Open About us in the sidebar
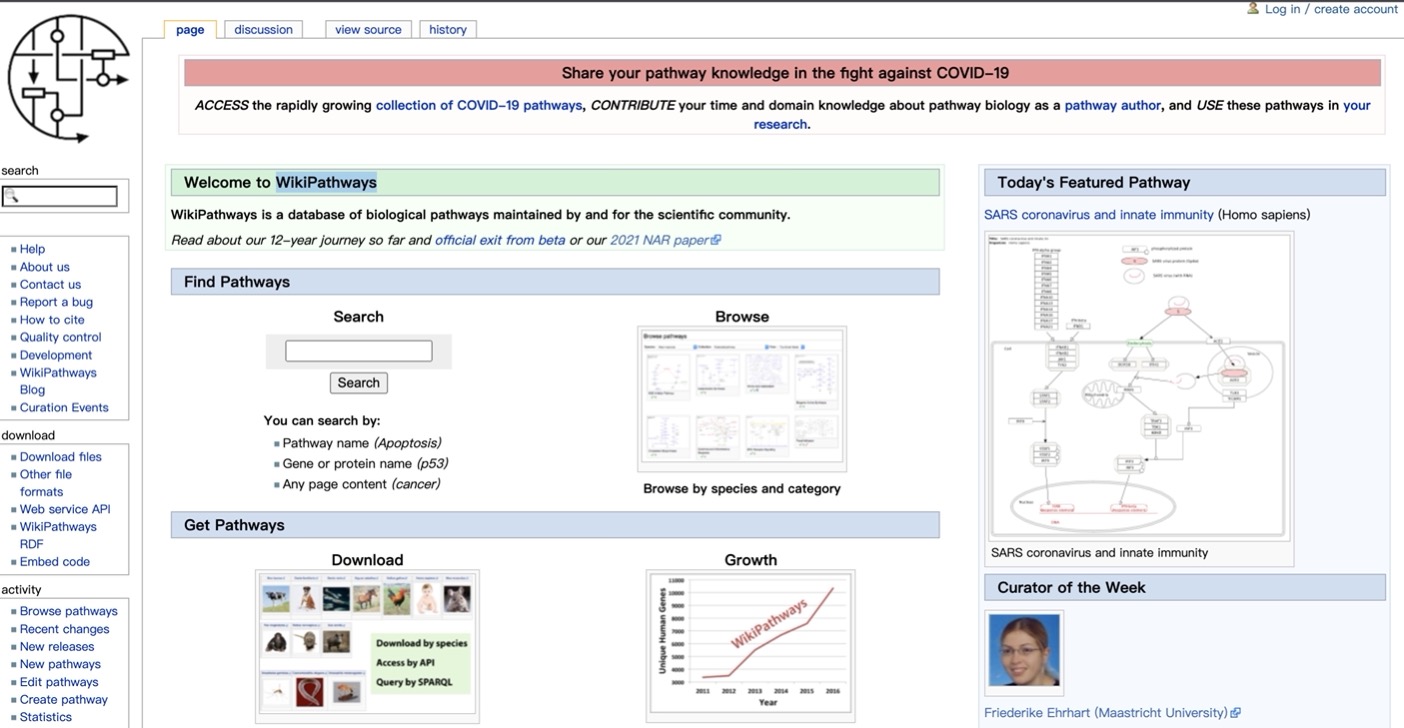1404x728 pixels. pos(45,267)
